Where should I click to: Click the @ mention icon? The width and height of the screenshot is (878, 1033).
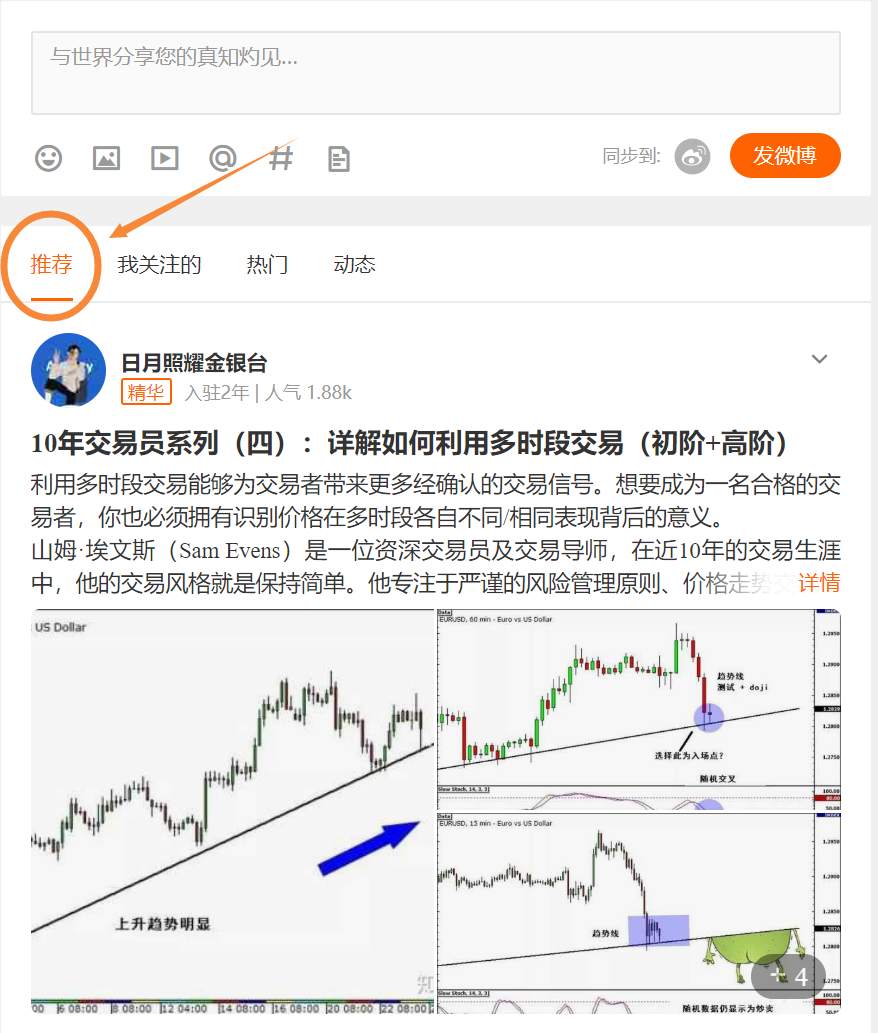[x=223, y=158]
